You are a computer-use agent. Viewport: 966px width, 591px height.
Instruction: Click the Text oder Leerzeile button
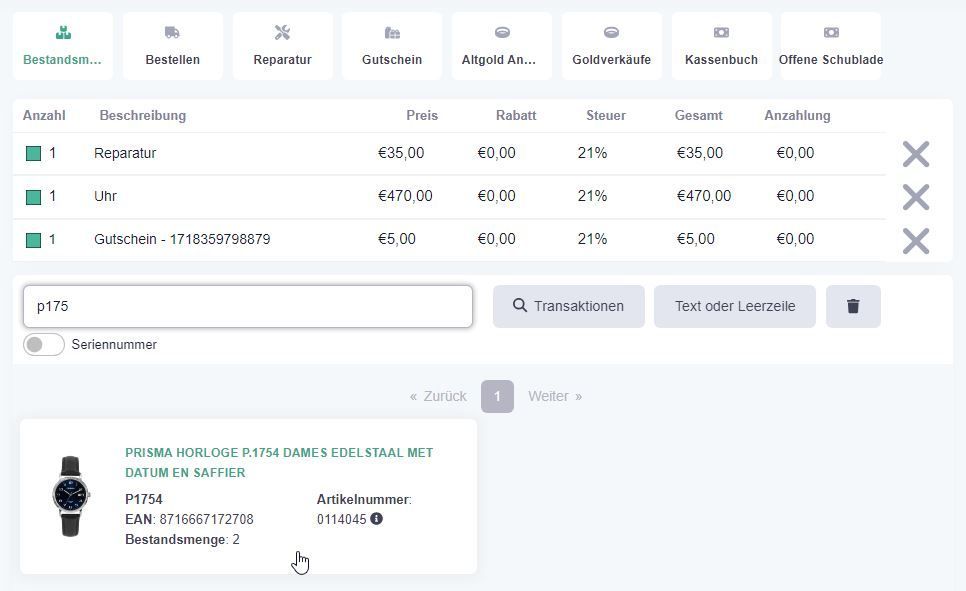click(x=735, y=306)
